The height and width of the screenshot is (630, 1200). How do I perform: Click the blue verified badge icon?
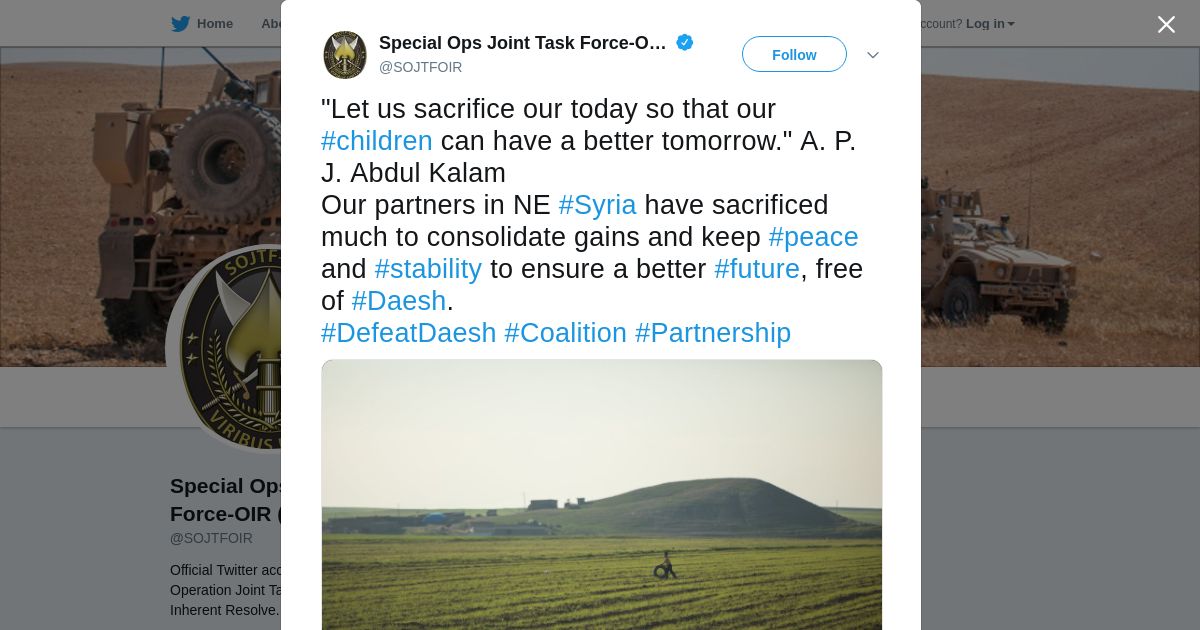[x=685, y=42]
